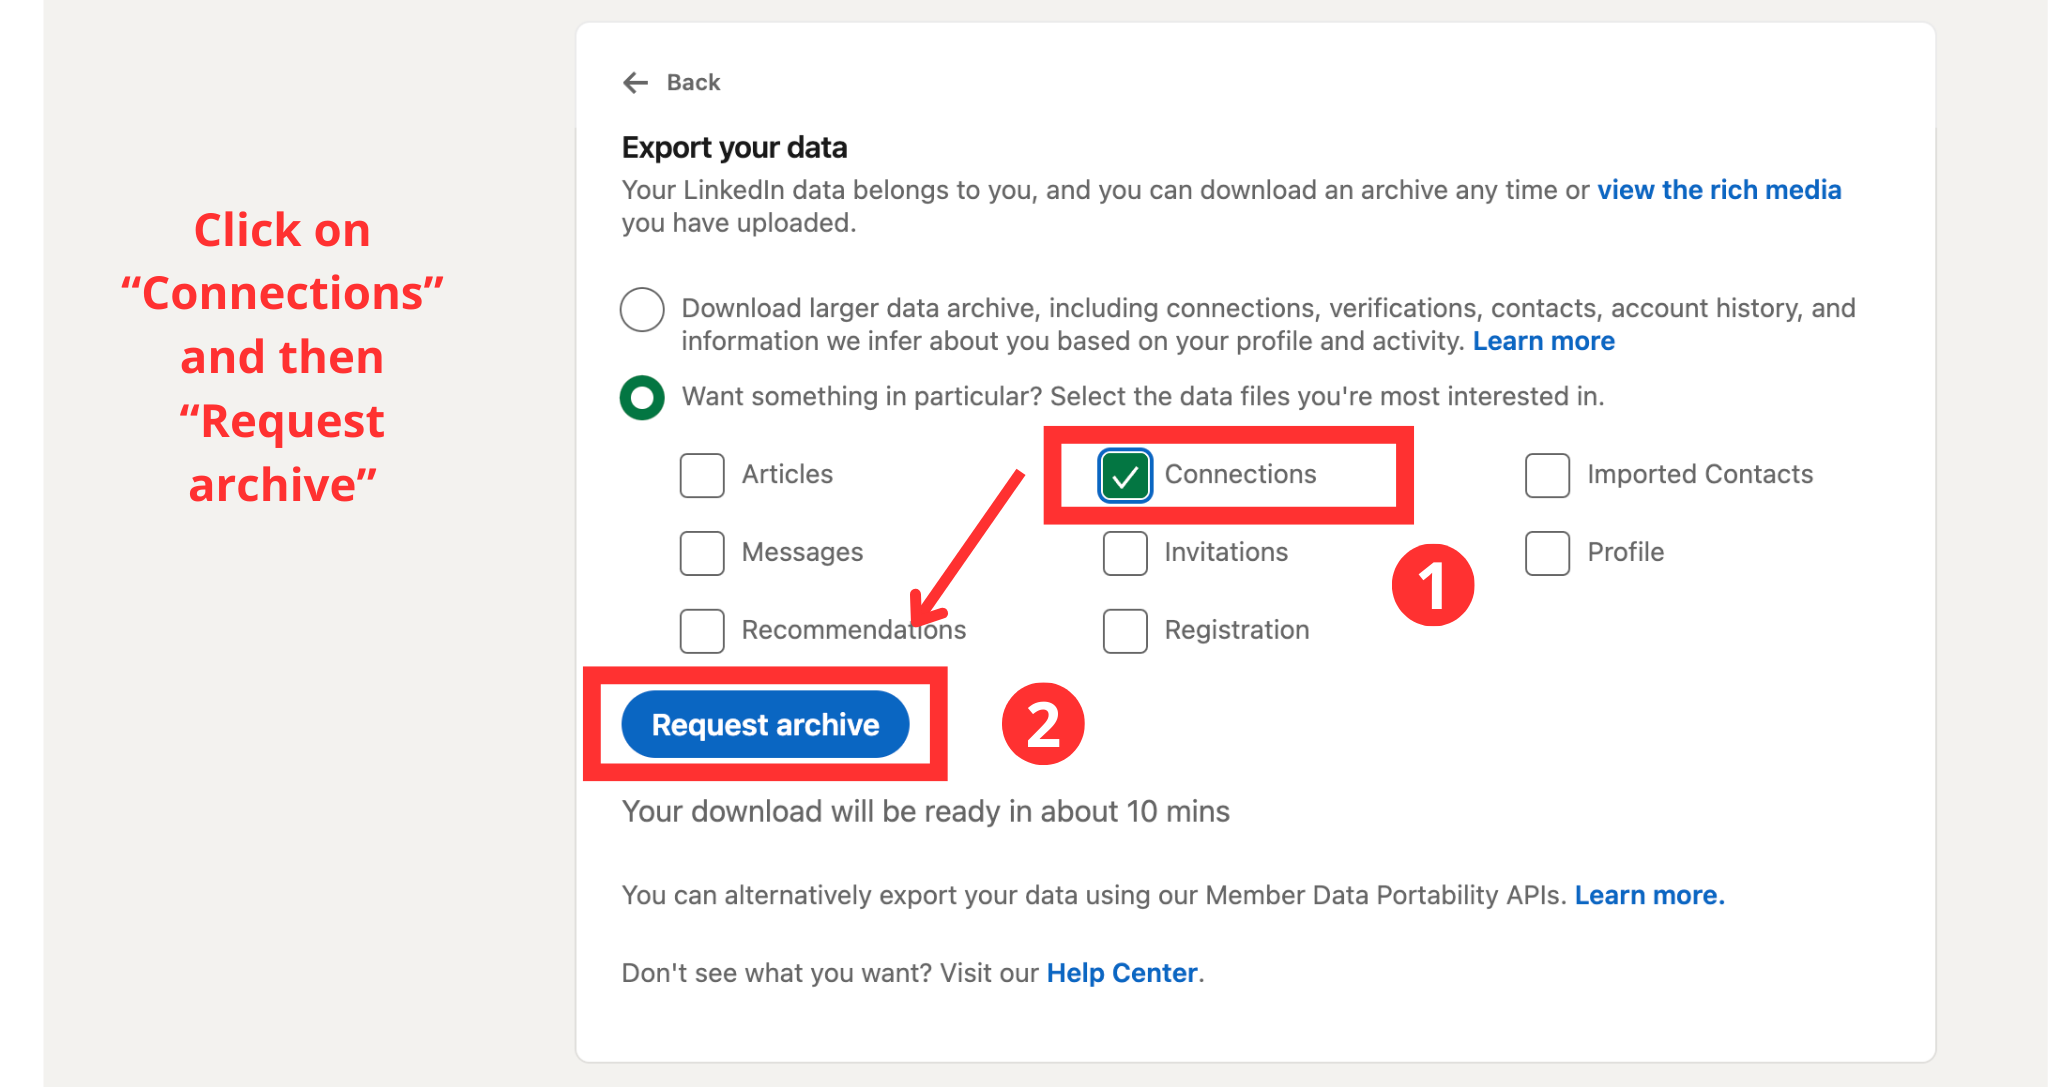Click the view the rich media link

tap(1719, 189)
